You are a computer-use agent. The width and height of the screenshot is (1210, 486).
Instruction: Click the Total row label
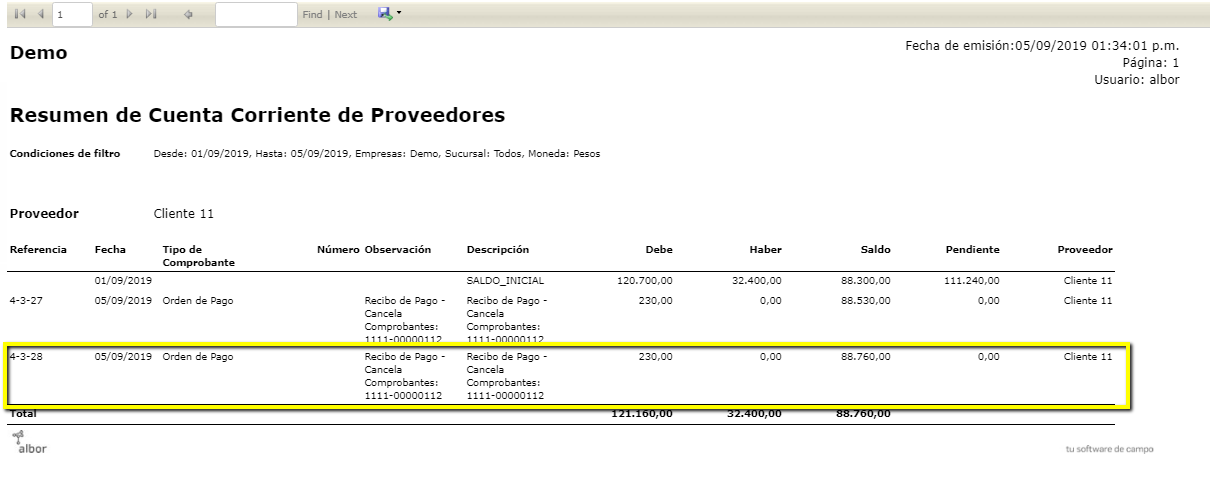point(24,412)
